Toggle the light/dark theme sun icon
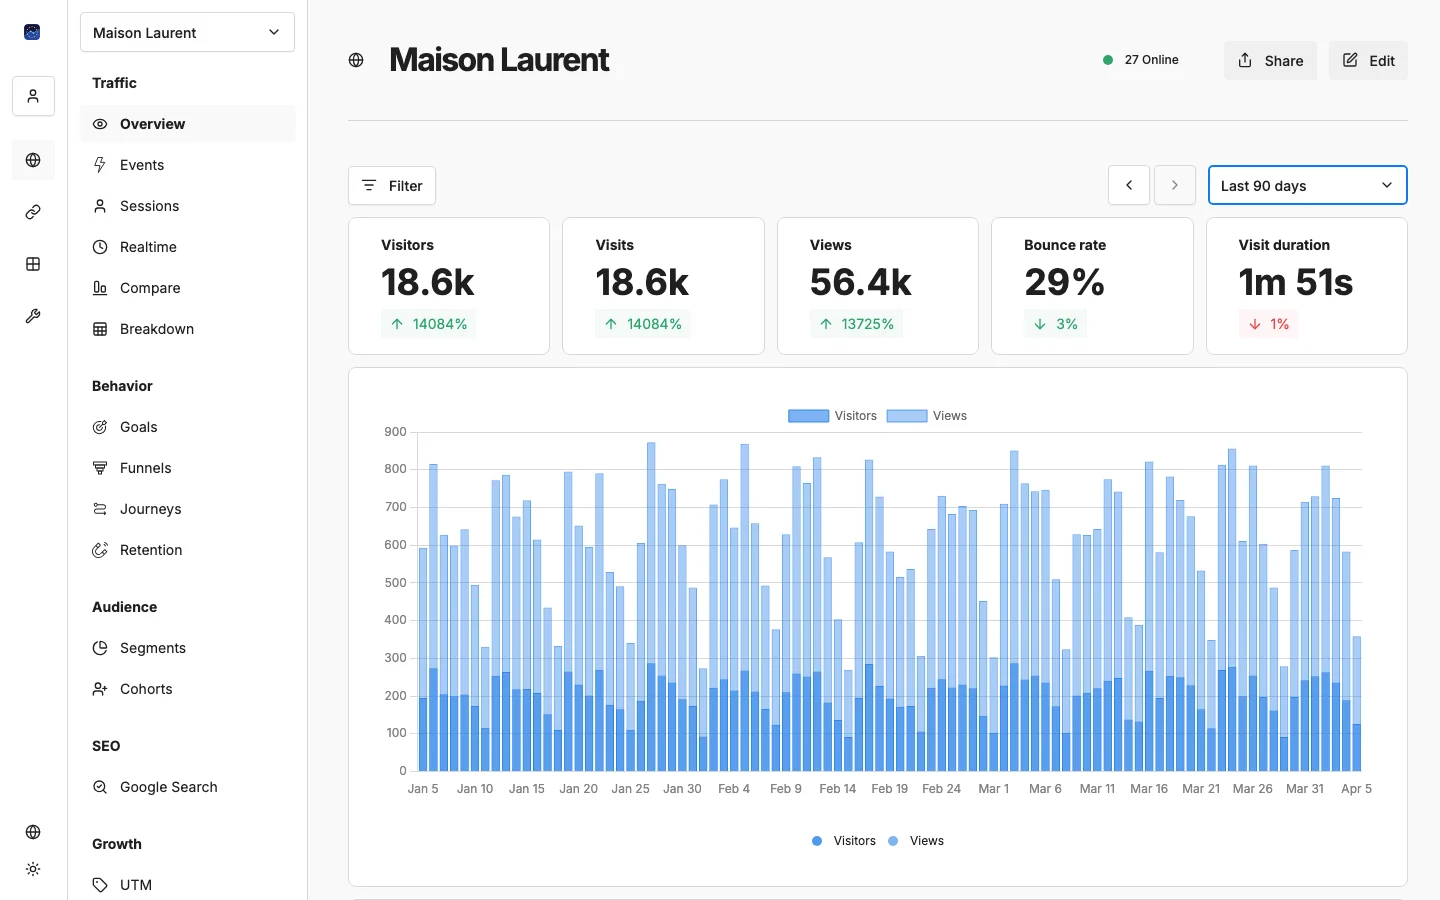This screenshot has width=1440, height=900. click(33, 869)
